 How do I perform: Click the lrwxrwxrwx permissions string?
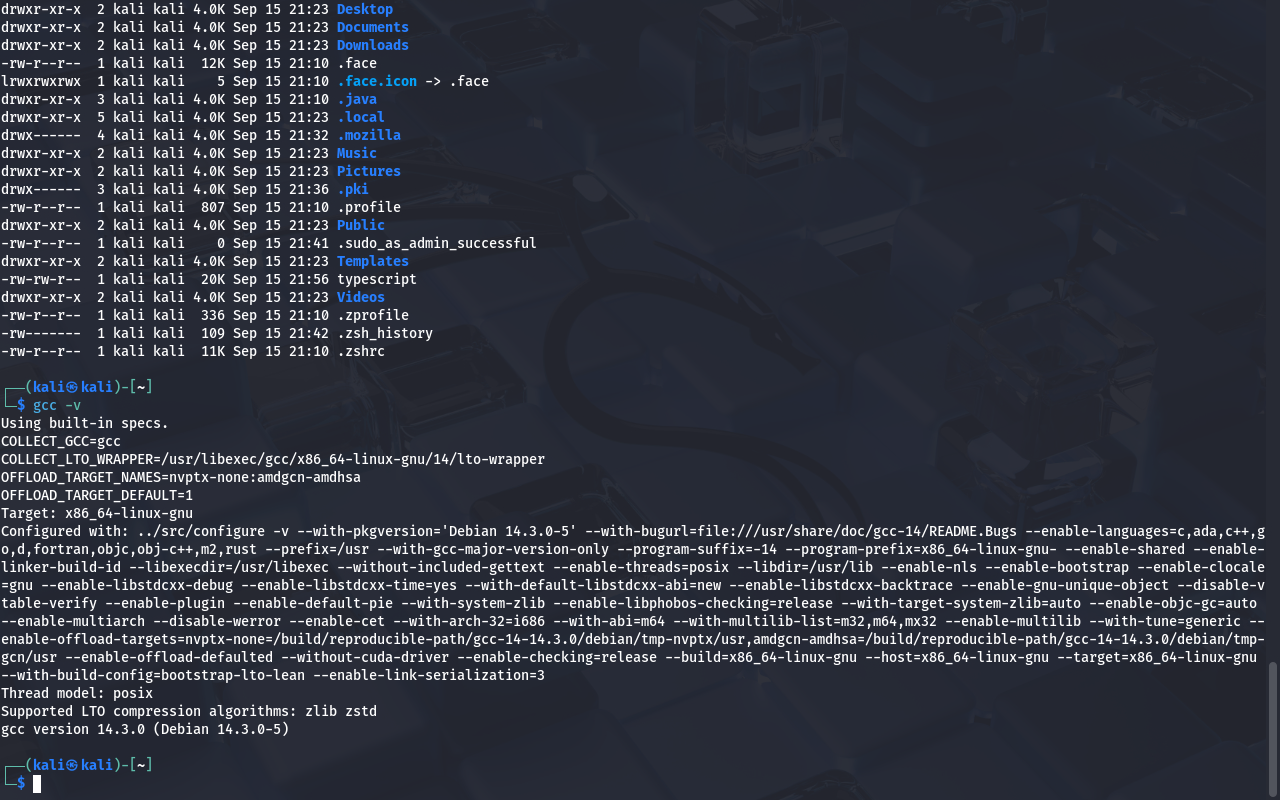tap(41, 81)
